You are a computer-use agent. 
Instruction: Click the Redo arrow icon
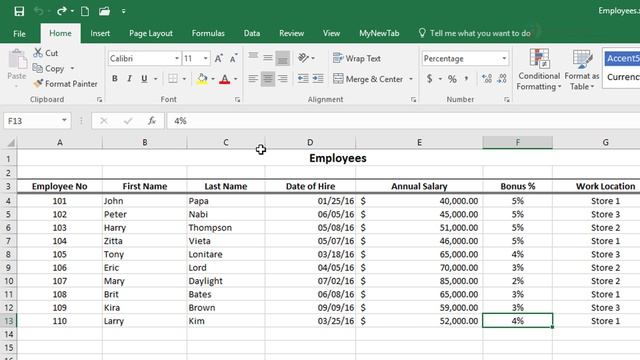(x=62, y=11)
